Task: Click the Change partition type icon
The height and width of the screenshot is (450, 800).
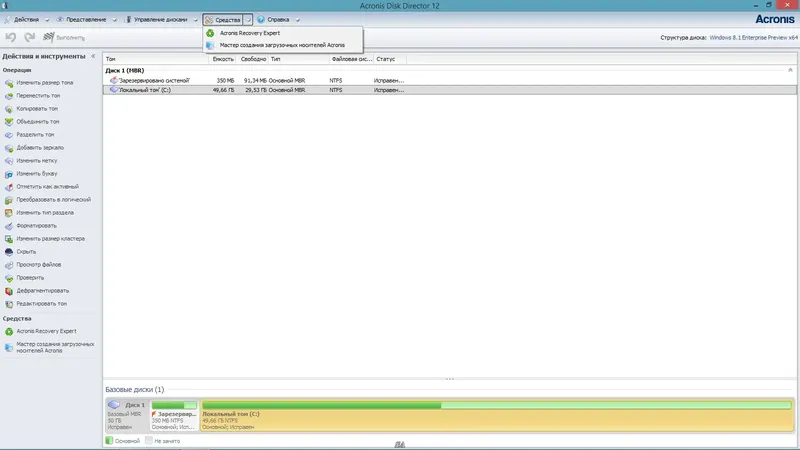Action: coord(9,213)
